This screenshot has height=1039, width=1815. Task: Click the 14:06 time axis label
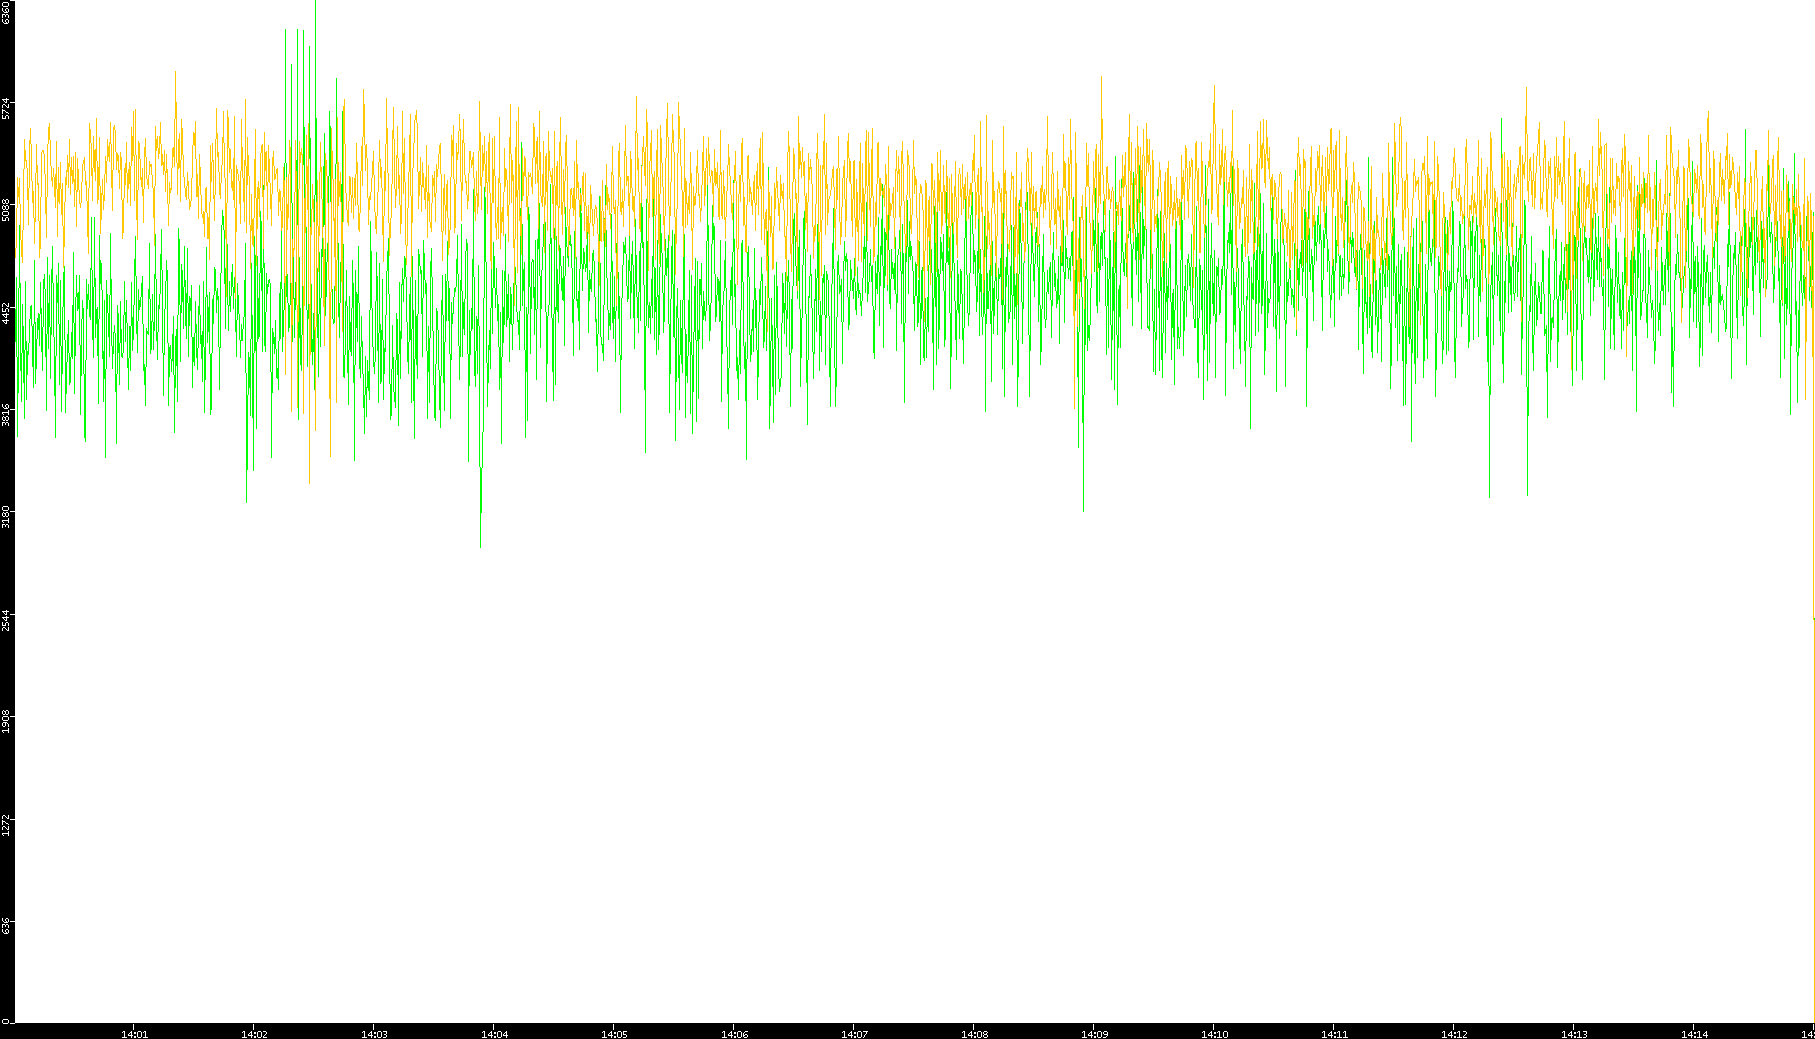tap(734, 1034)
